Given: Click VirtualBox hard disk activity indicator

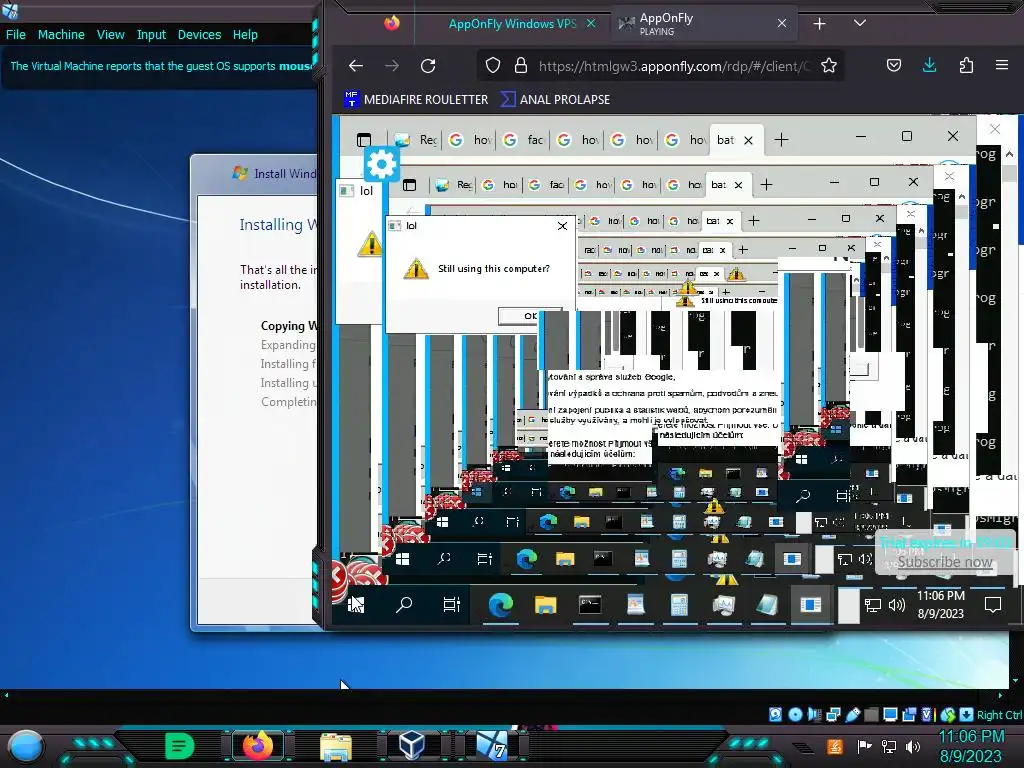Looking at the screenshot, I should tap(775, 714).
